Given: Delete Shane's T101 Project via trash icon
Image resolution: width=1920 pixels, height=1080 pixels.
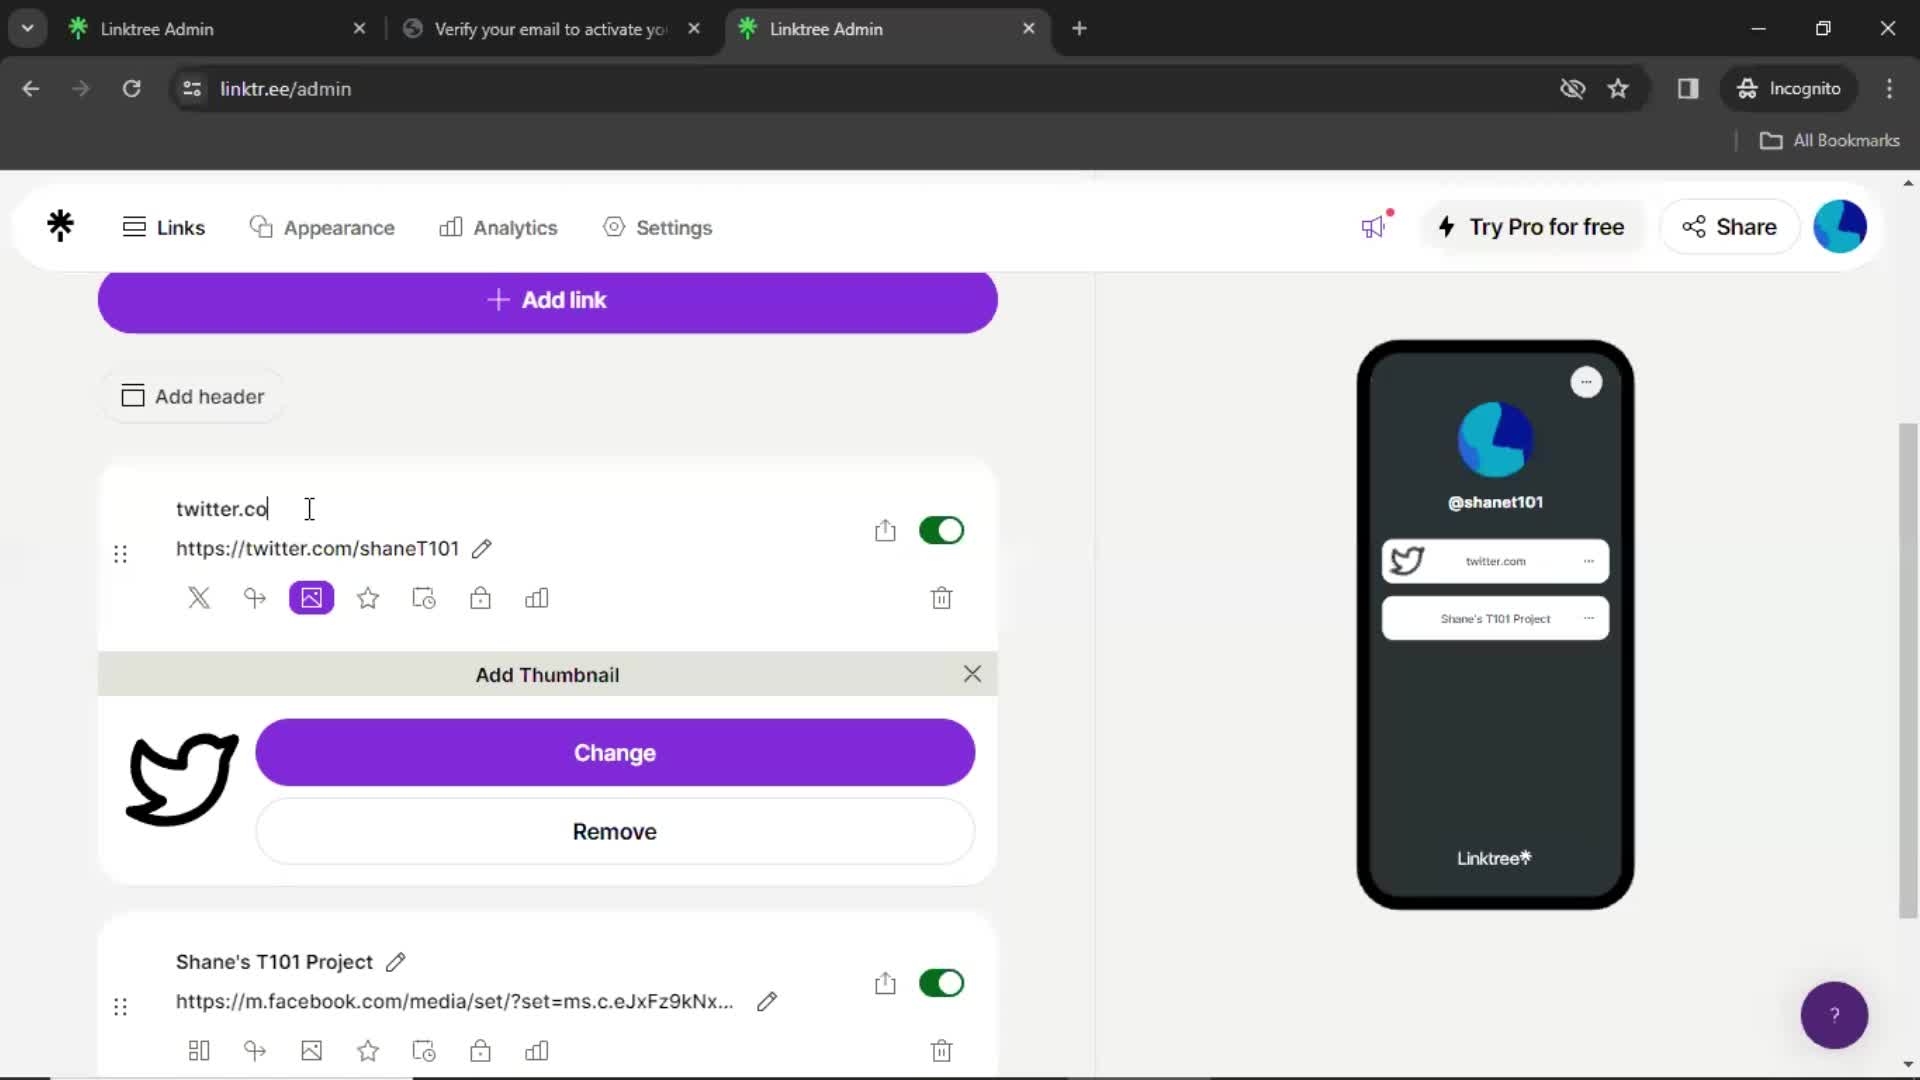Looking at the screenshot, I should click(941, 1051).
